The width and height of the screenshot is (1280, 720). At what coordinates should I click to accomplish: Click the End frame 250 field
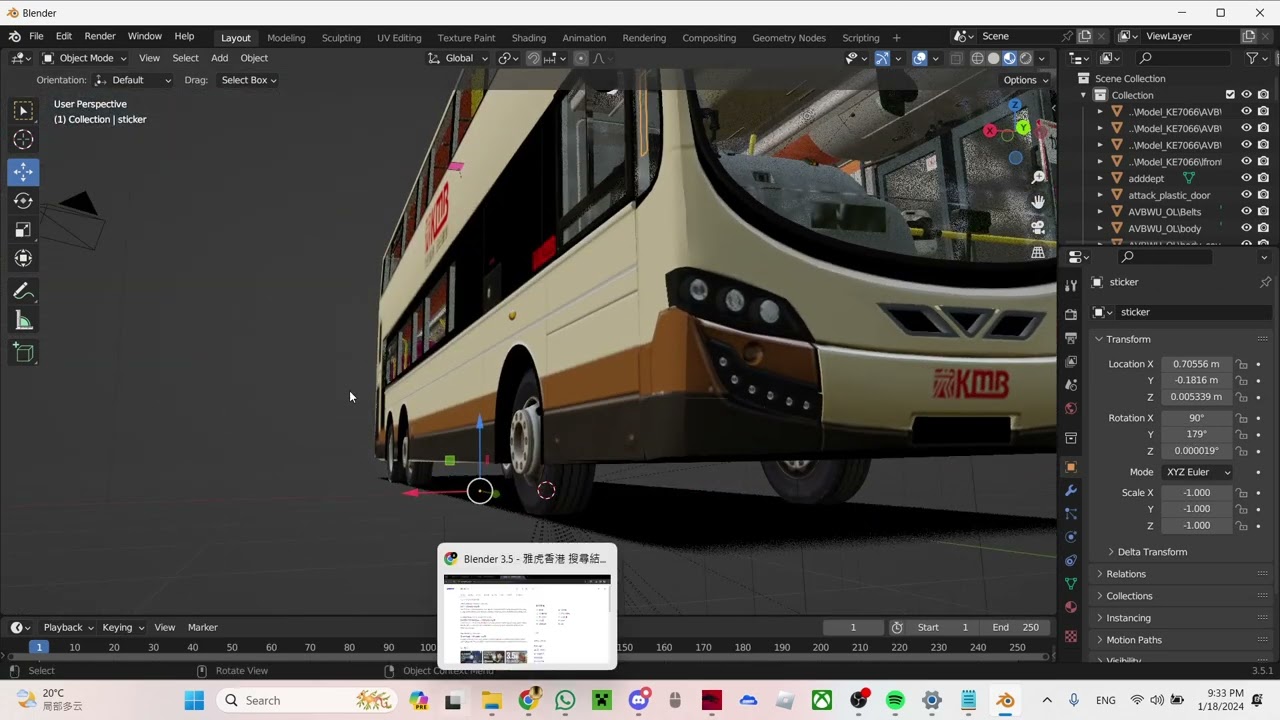tap(1015, 627)
